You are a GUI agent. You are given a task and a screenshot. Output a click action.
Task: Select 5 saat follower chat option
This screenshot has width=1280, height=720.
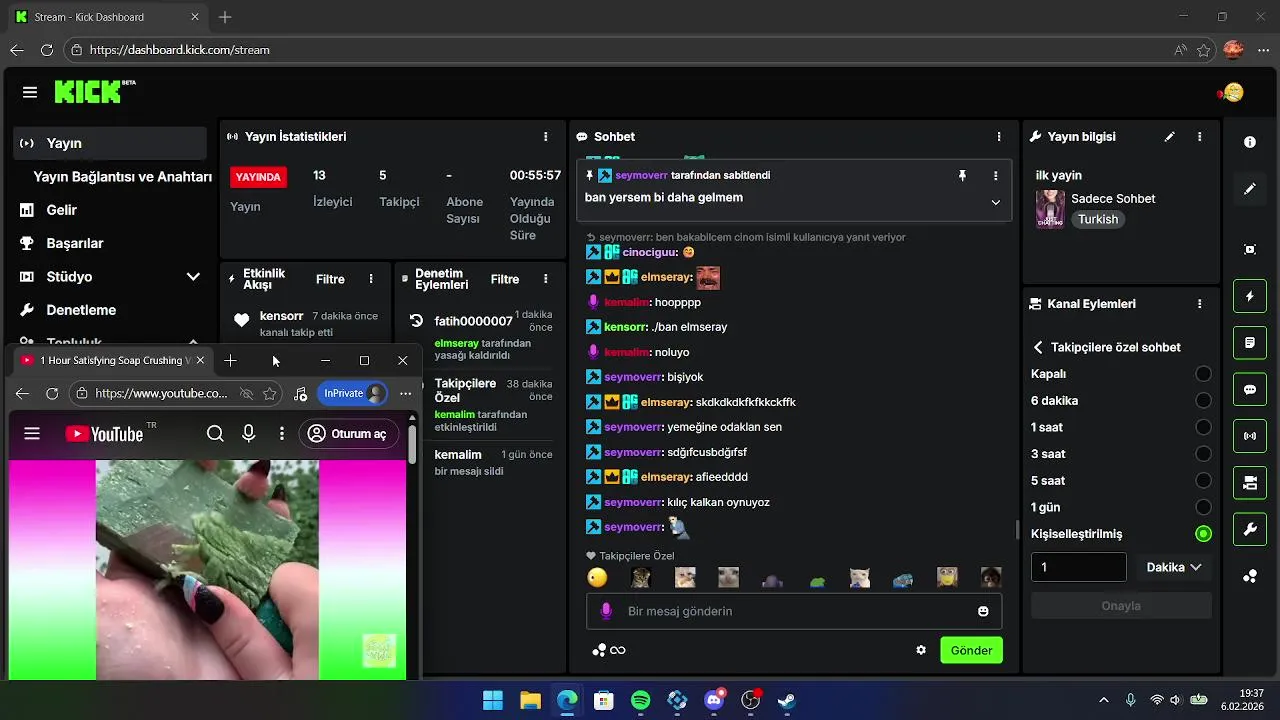1203,480
